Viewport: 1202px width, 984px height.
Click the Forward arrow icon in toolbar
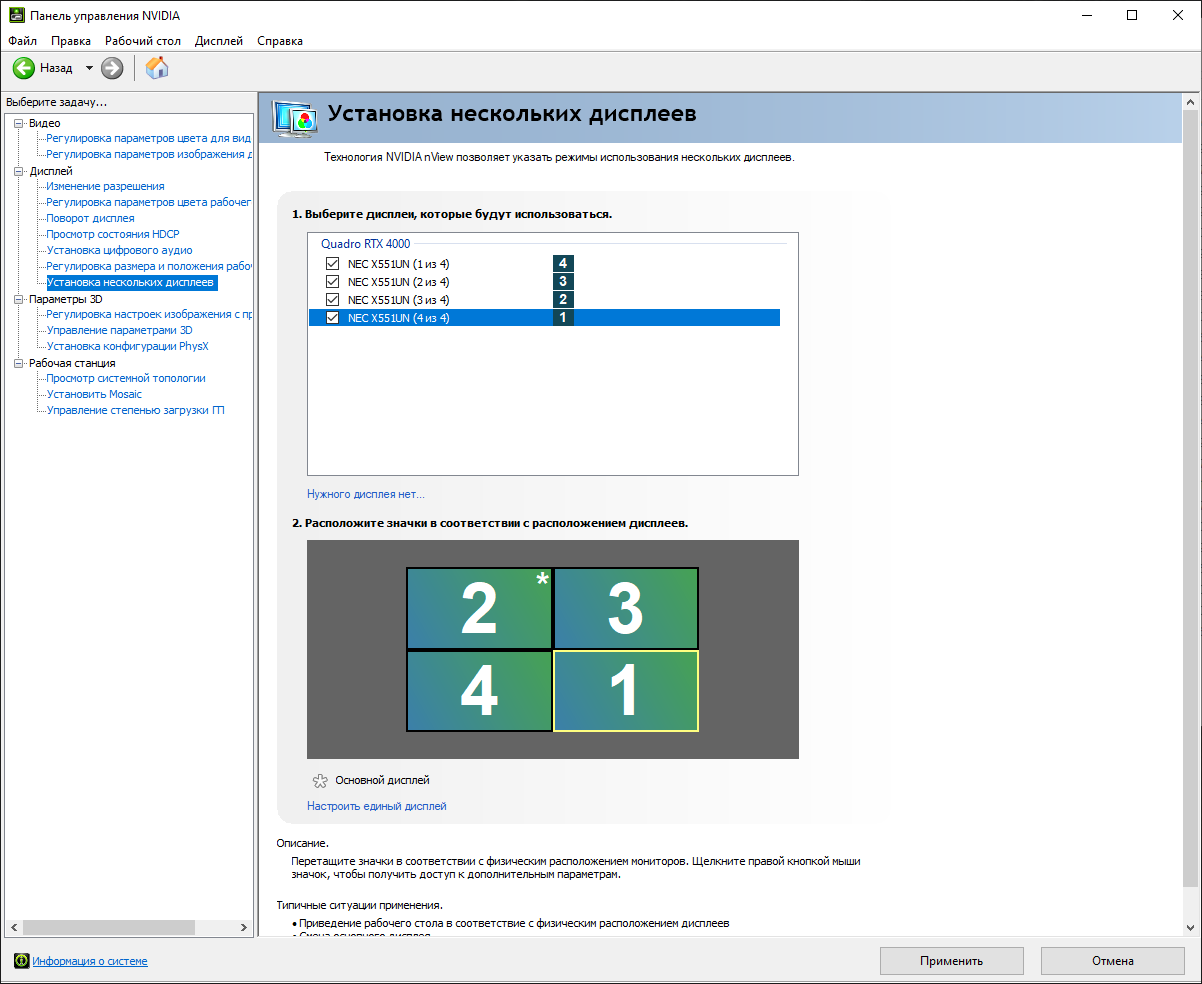[x=112, y=68]
